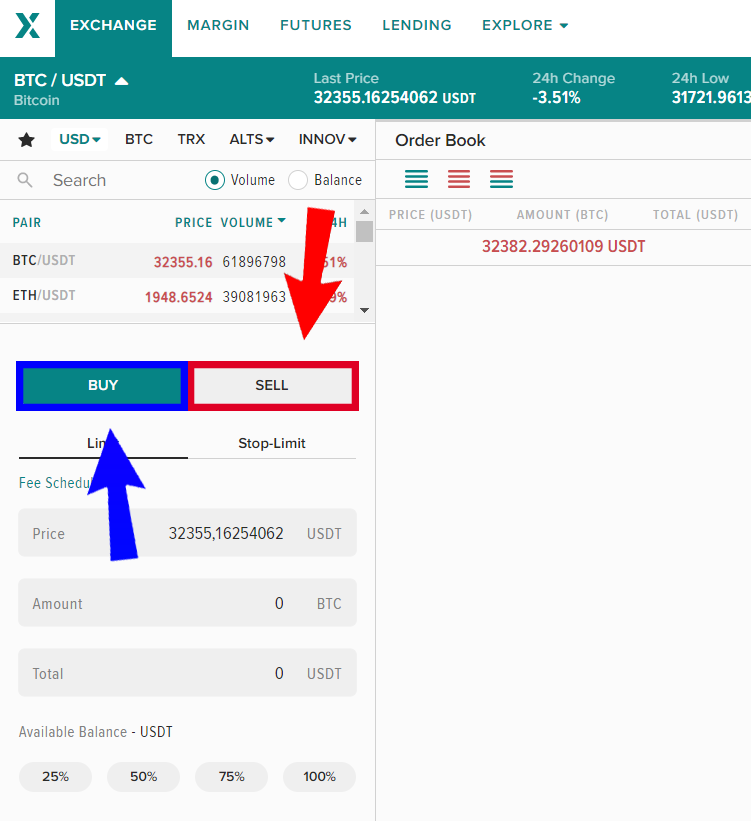Click the Total USDT input field

pyautogui.click(x=187, y=673)
